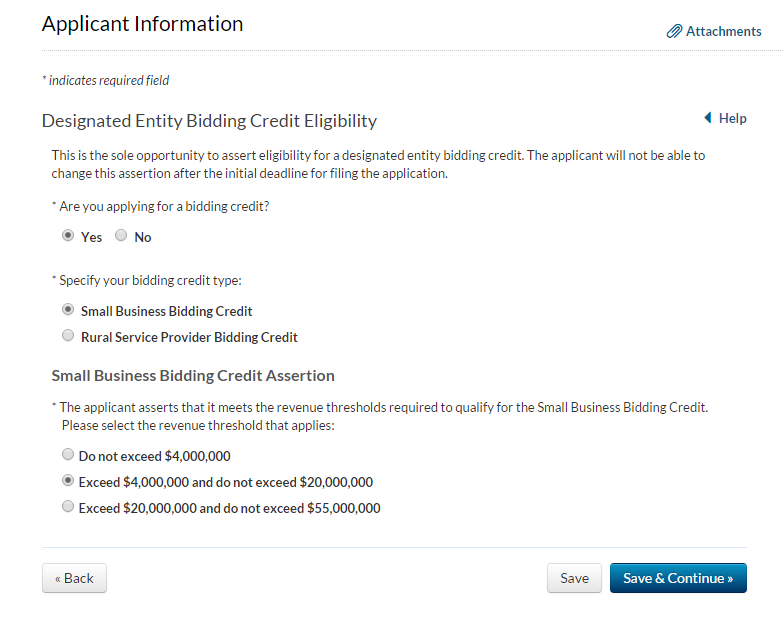Click the '* indicates required field' note
This screenshot has width=784, height=641.
click(105, 80)
